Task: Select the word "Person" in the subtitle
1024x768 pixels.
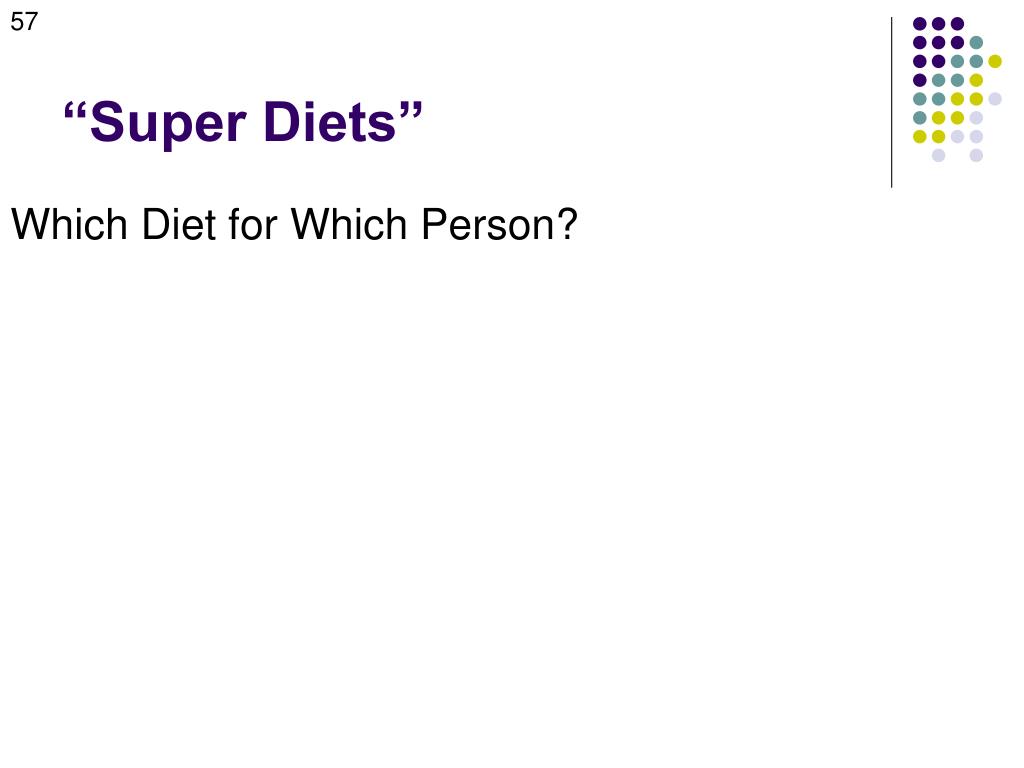Action: pyautogui.click(x=485, y=225)
